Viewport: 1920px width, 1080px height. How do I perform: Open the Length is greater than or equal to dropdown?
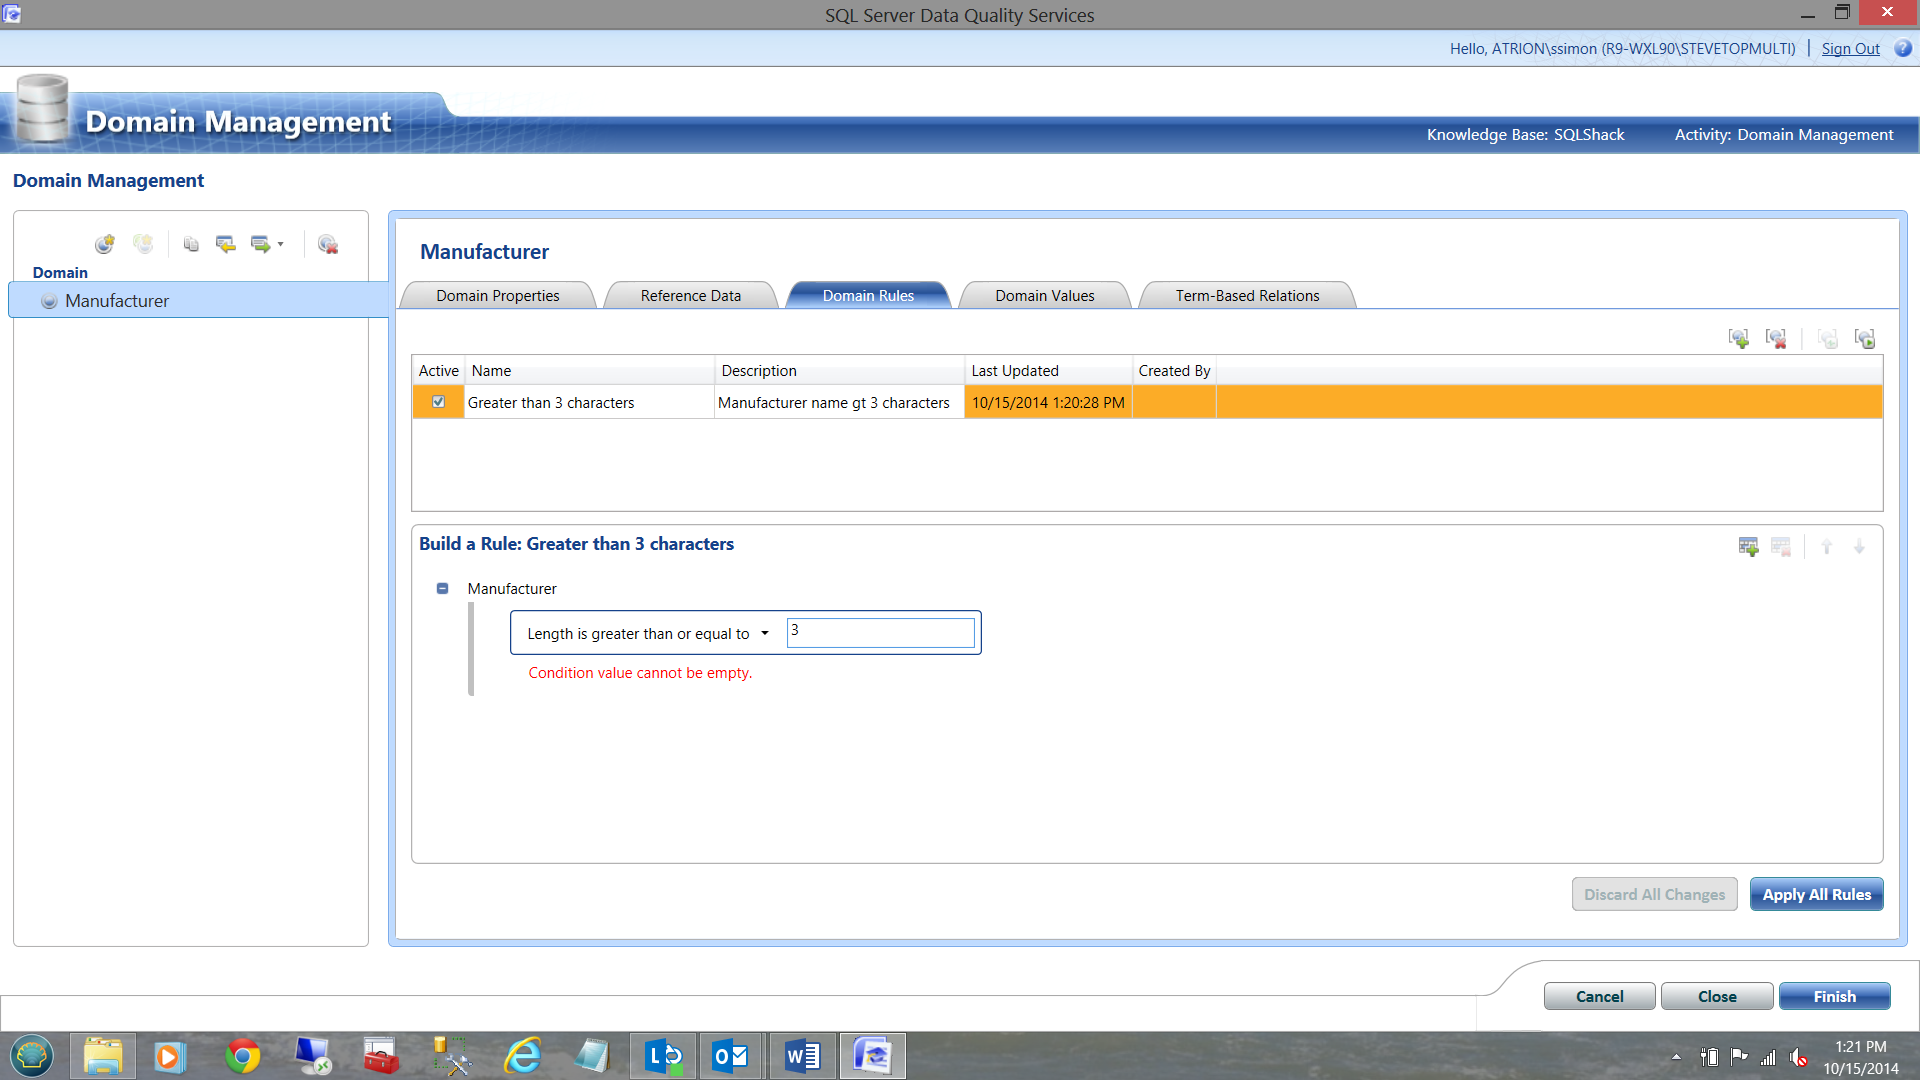point(765,633)
